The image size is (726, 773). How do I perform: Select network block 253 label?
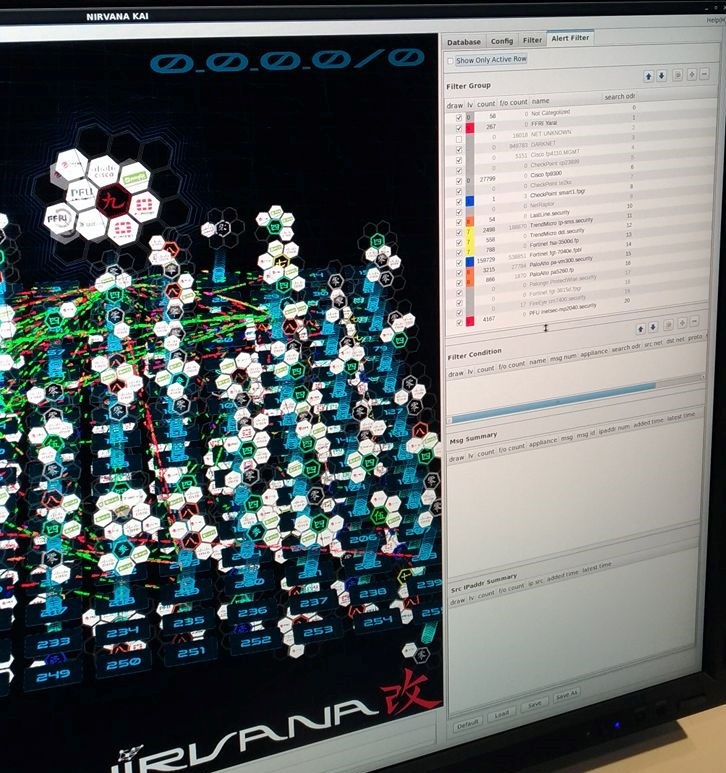(x=318, y=631)
